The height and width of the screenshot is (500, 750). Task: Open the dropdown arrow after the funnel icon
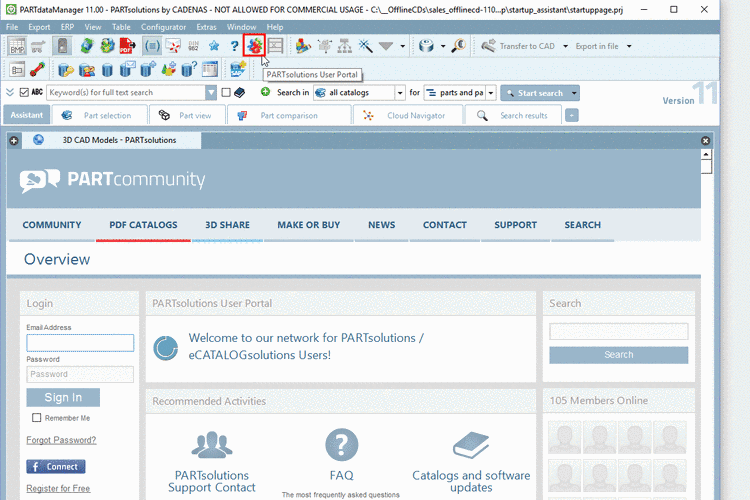click(403, 46)
